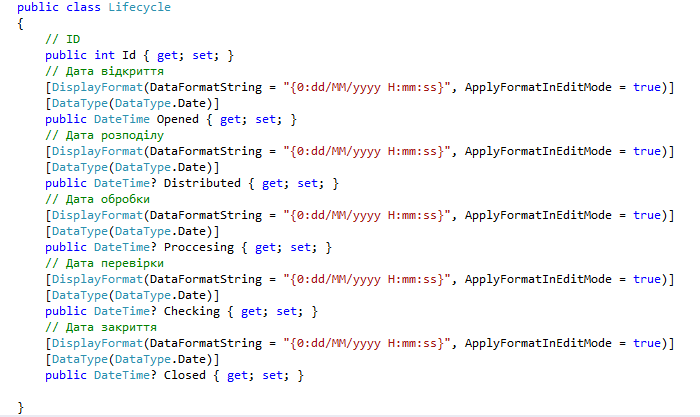Click the comment '// Дата обробки'
This screenshot has width=700, height=417.
pyautogui.click(x=97, y=200)
